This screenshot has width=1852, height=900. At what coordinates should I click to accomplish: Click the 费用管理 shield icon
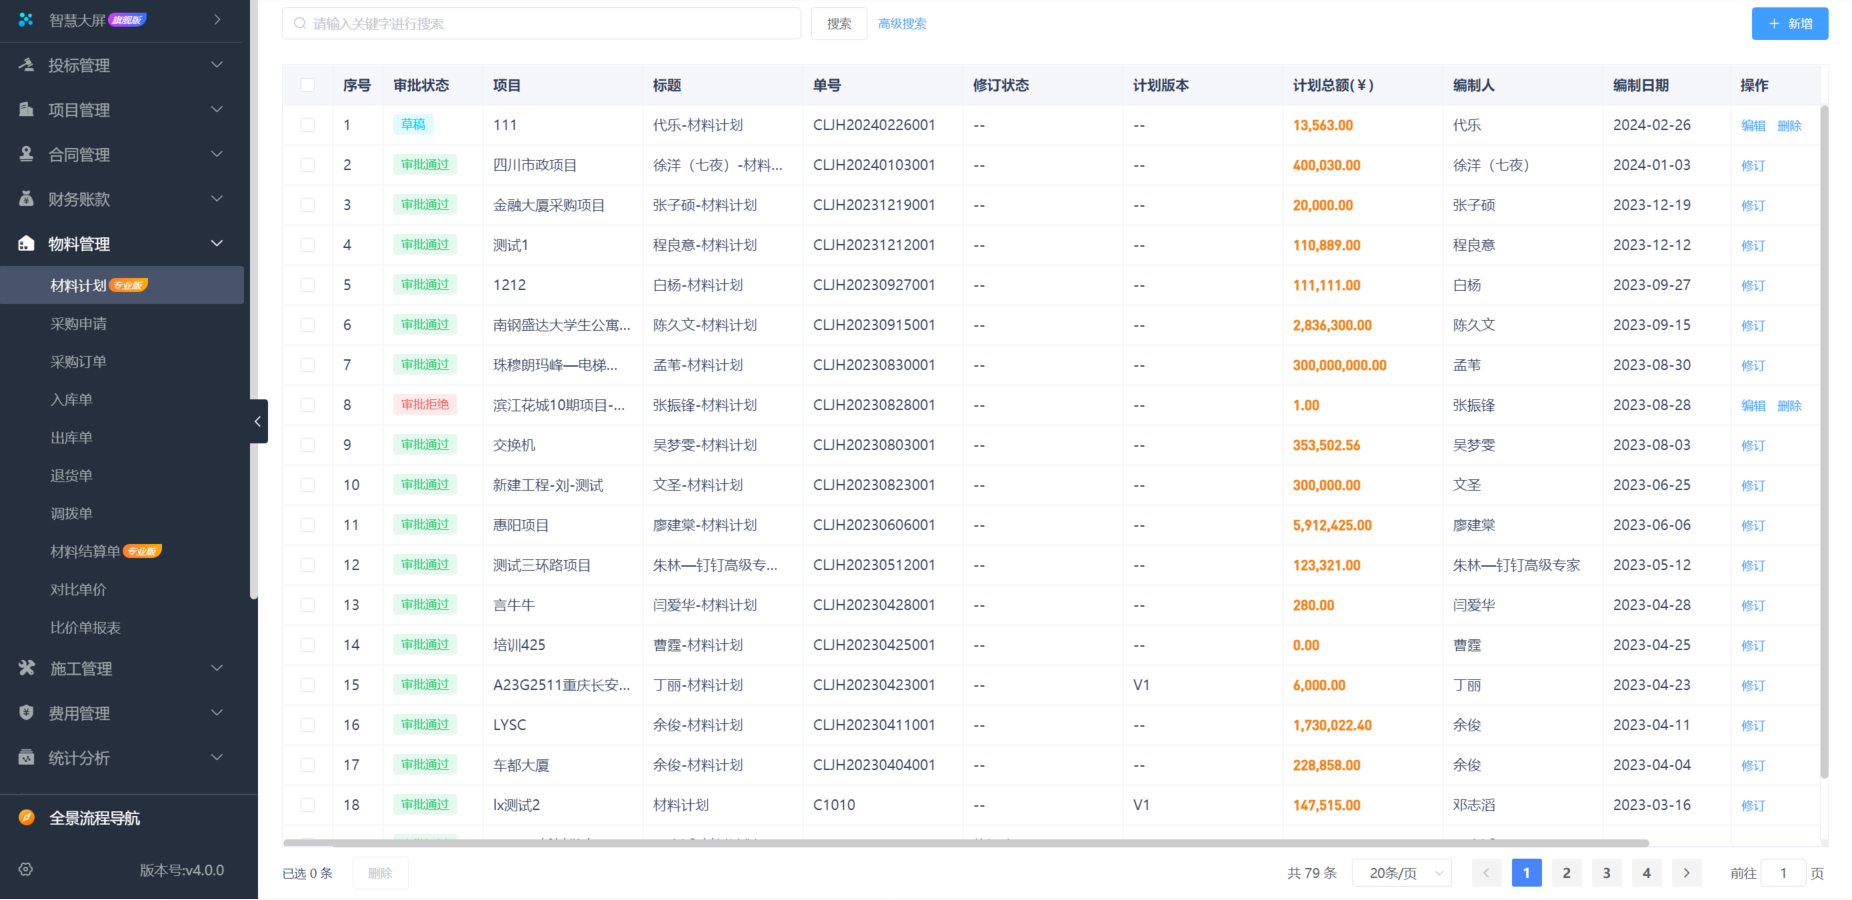(26, 713)
